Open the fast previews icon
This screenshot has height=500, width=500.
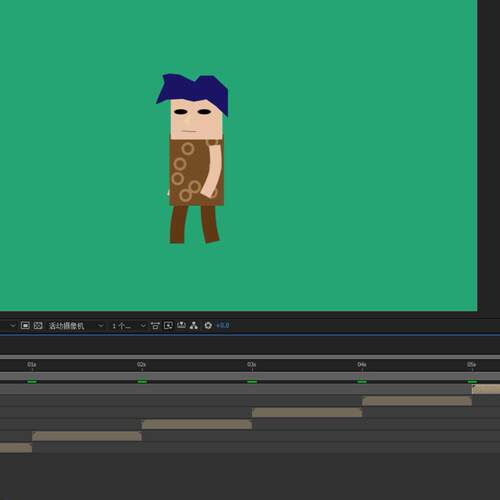168,325
